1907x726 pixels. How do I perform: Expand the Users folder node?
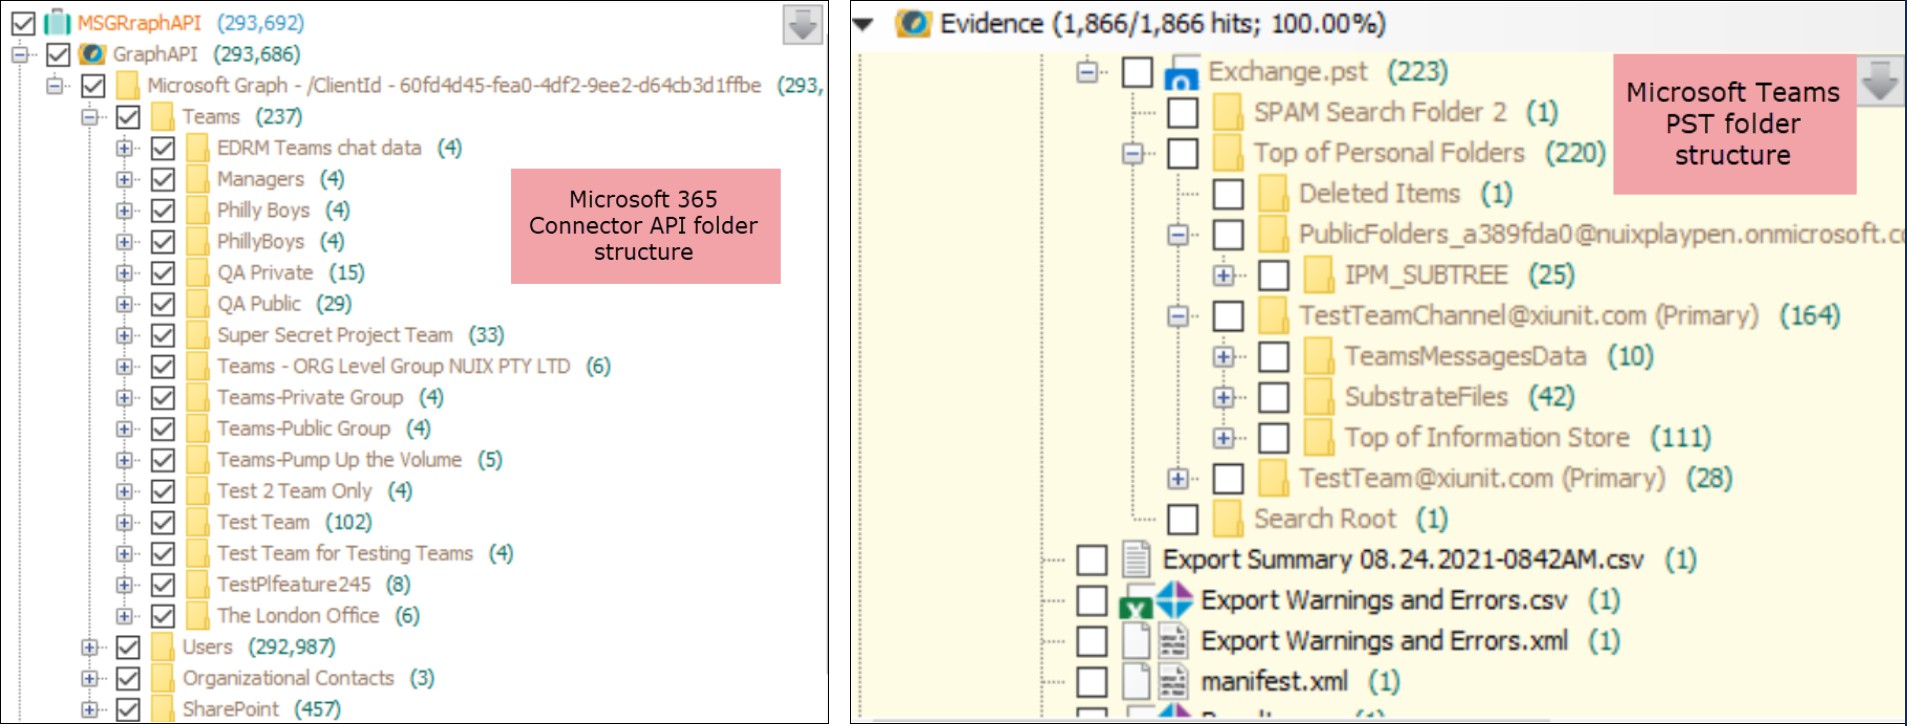89,648
